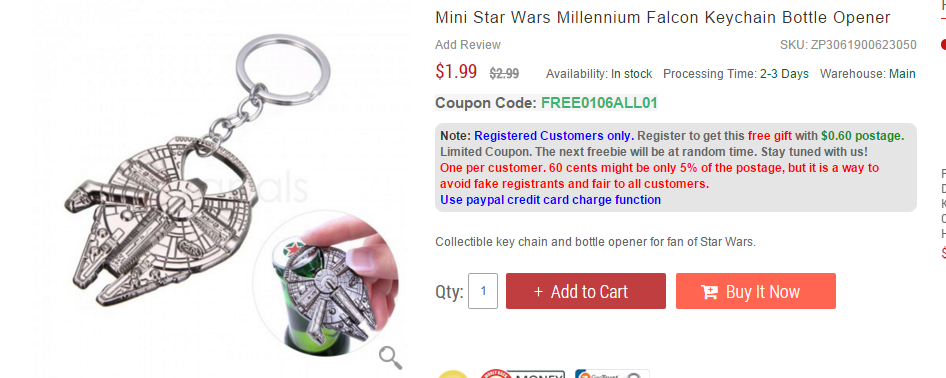Click the yellow round badge below buttons
Image resolution: width=946 pixels, height=378 pixels.
tap(452, 374)
